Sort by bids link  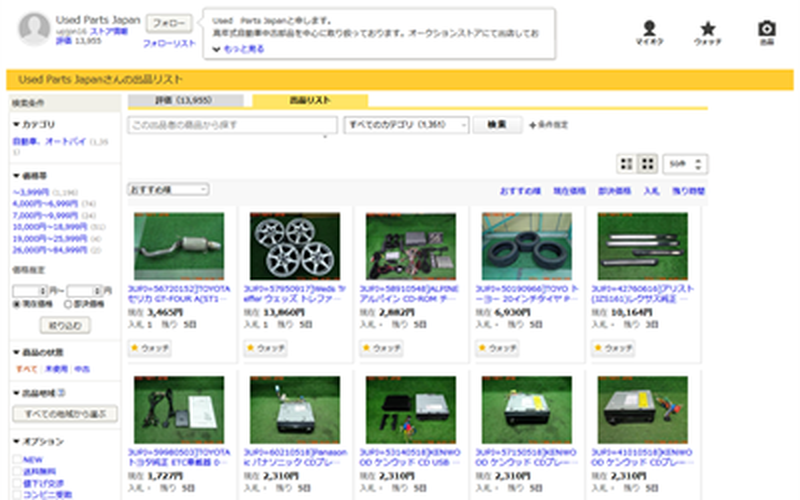(x=652, y=191)
